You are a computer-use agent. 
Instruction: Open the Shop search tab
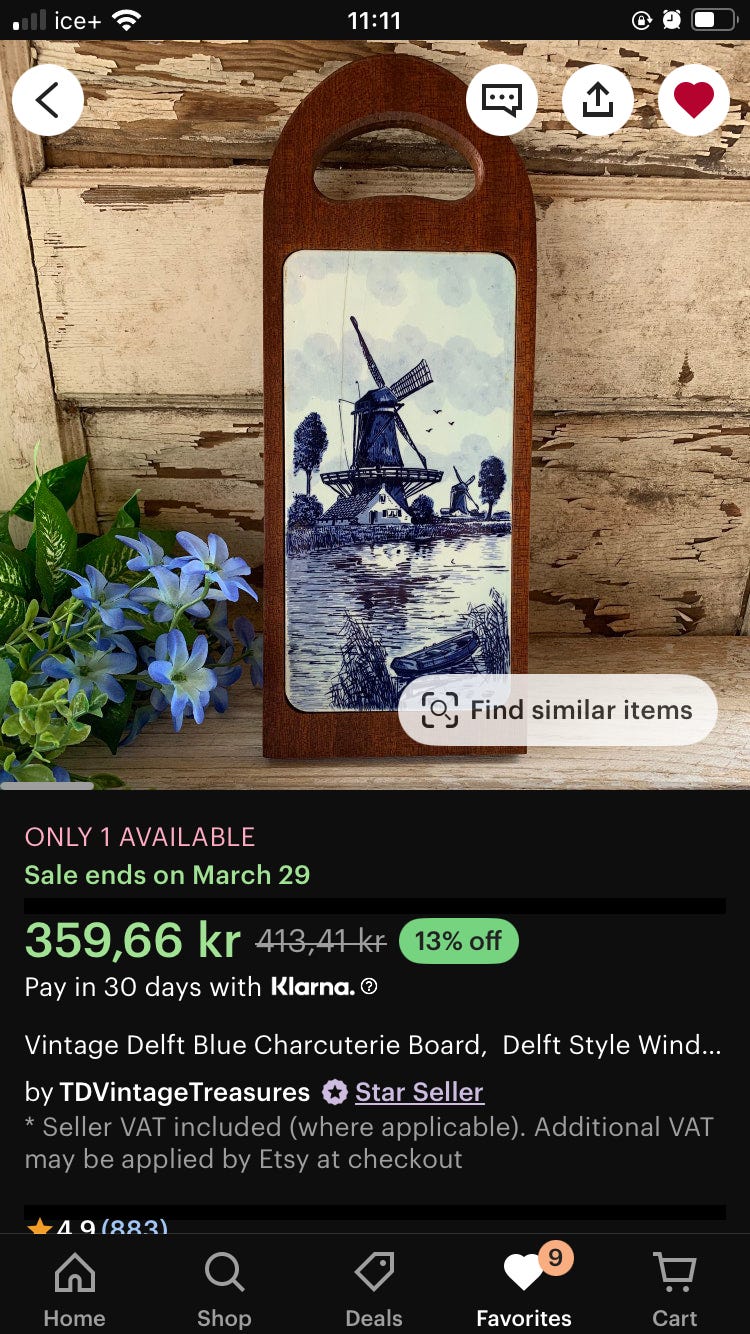(224, 1290)
